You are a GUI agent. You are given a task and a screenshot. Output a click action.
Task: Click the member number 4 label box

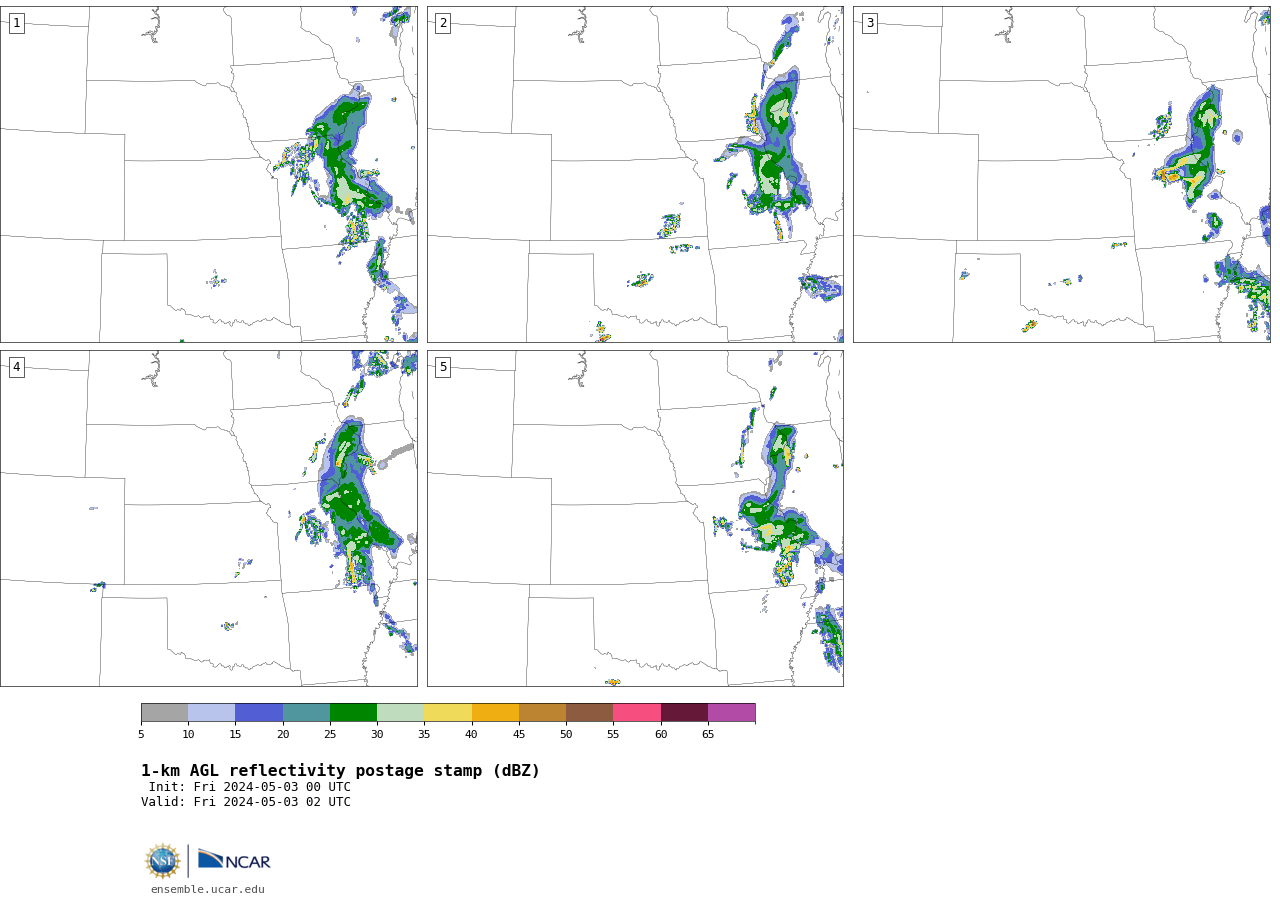16,367
